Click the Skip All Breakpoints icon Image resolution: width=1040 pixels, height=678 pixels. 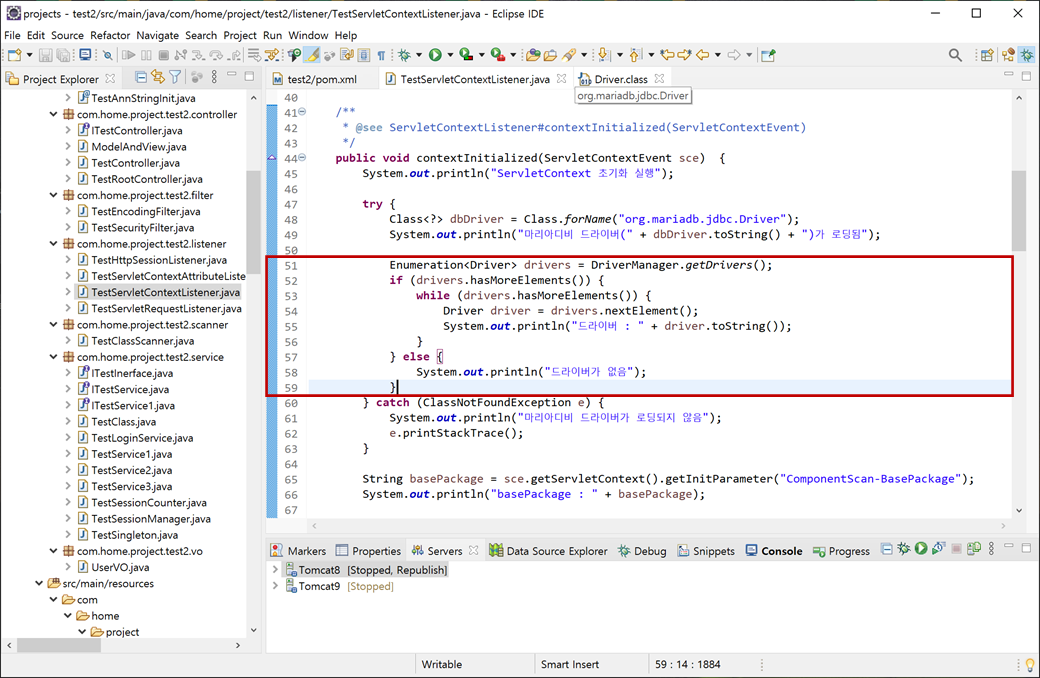[x=107, y=55]
